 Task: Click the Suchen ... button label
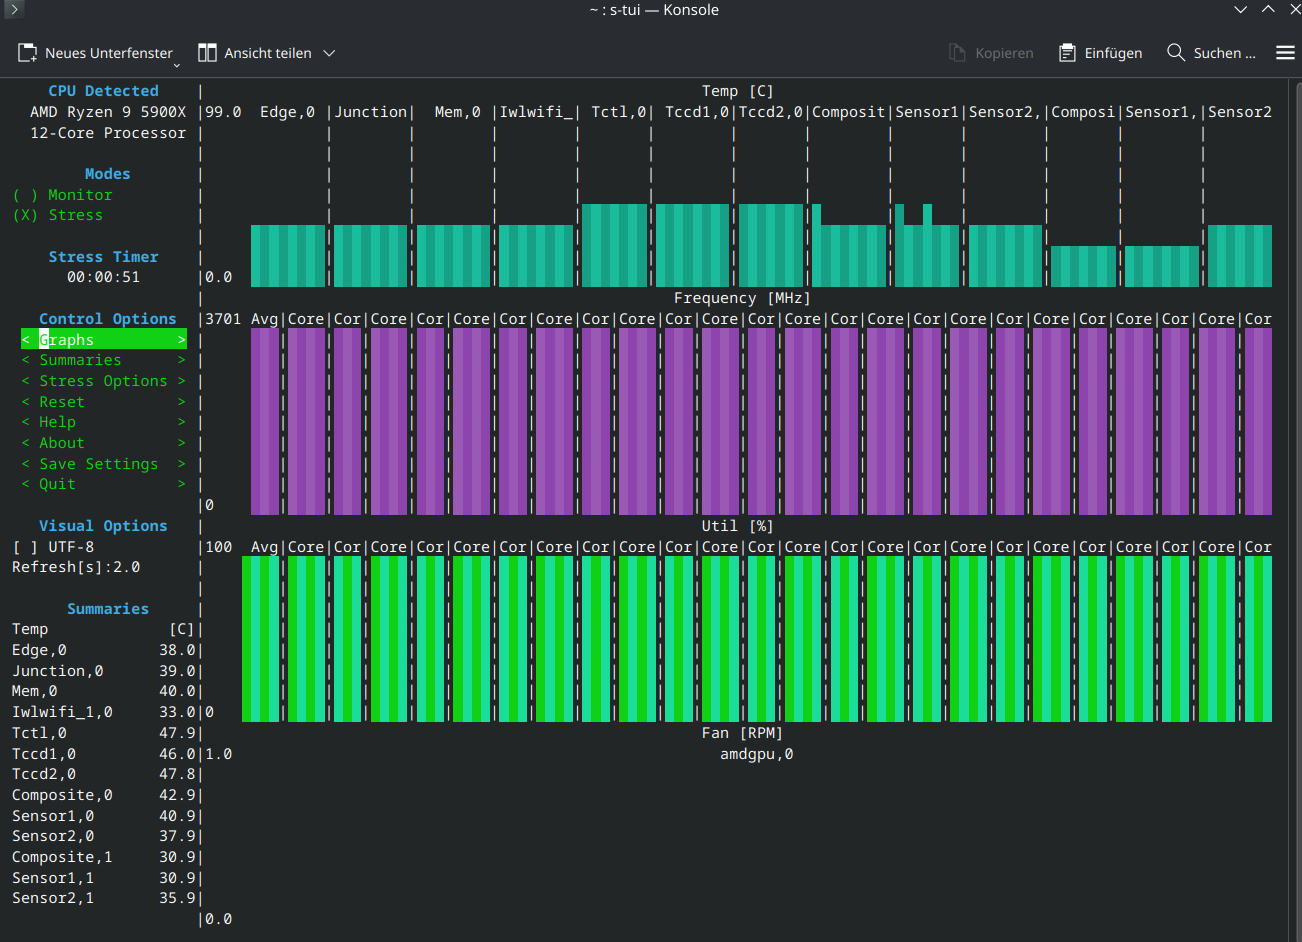pyautogui.click(x=1224, y=53)
